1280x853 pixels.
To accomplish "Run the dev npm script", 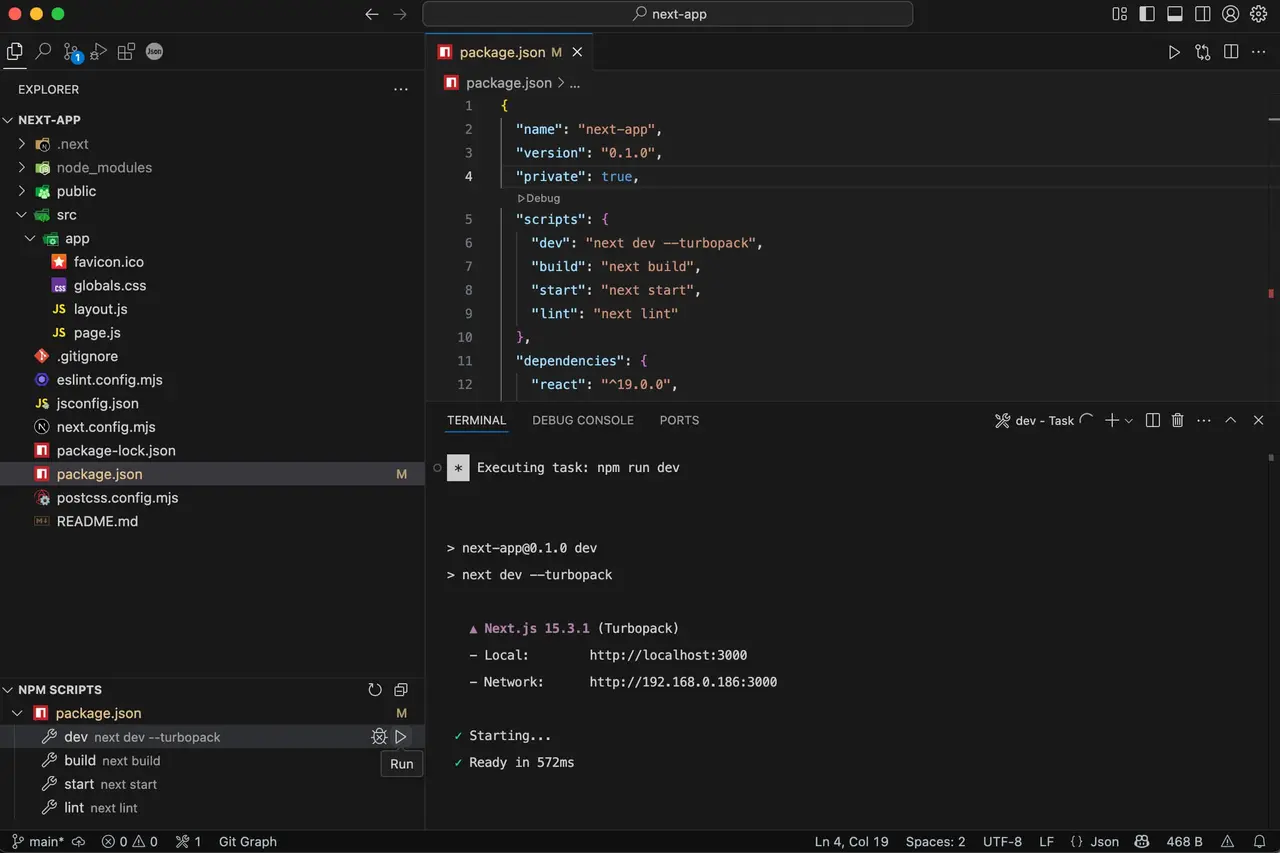I will point(401,737).
